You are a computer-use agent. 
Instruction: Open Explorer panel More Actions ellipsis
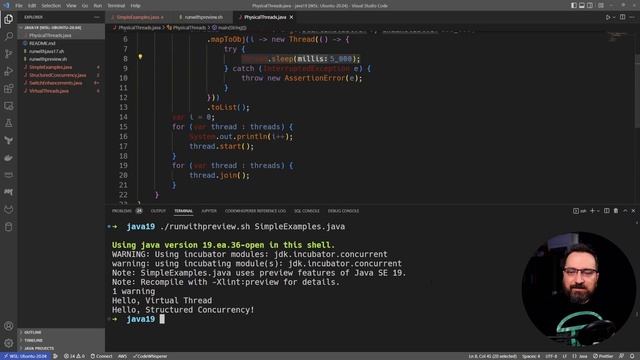(x=97, y=17)
